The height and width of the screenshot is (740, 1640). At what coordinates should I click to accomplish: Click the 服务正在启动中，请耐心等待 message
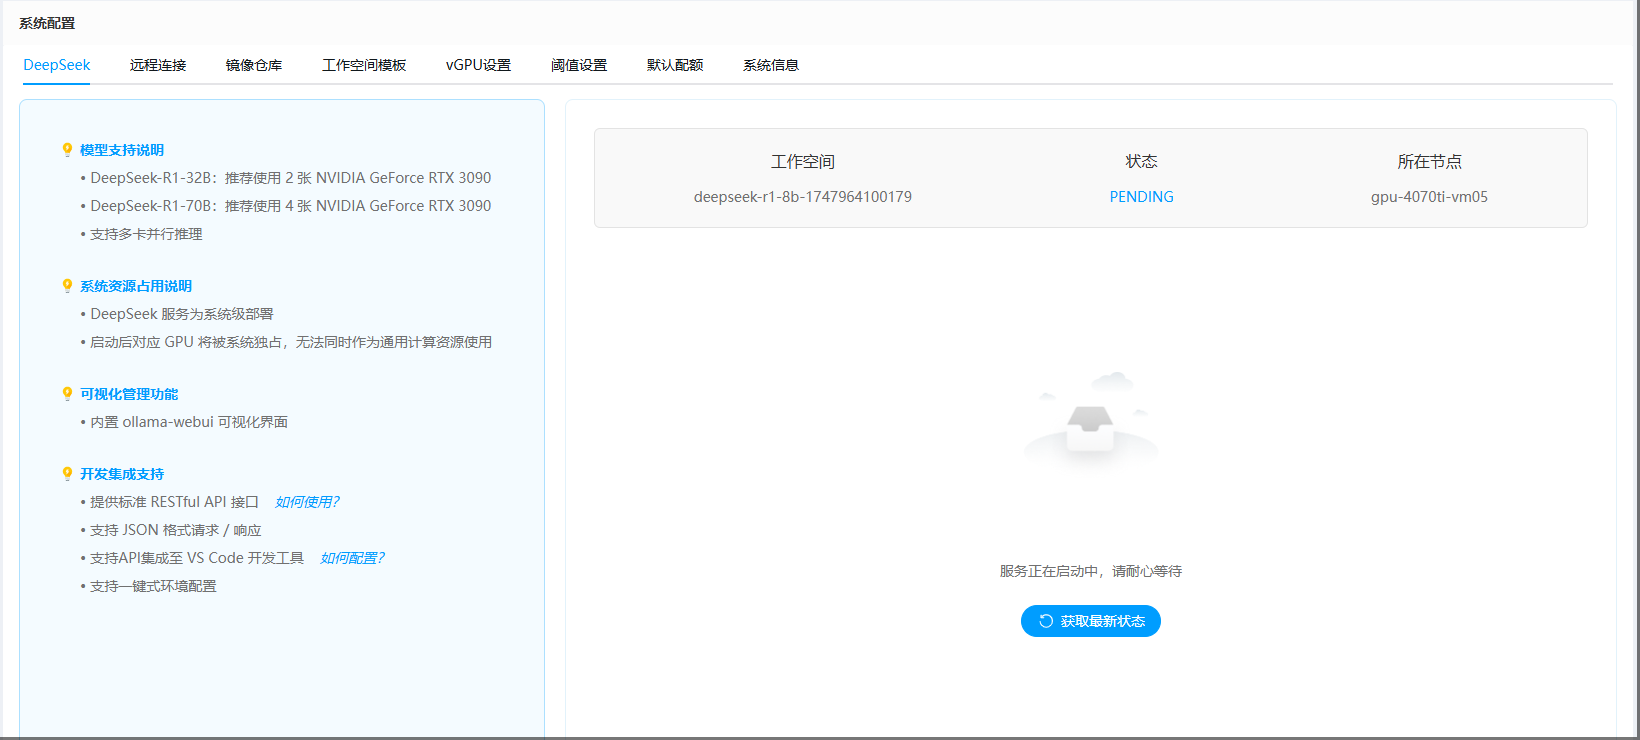(1091, 571)
